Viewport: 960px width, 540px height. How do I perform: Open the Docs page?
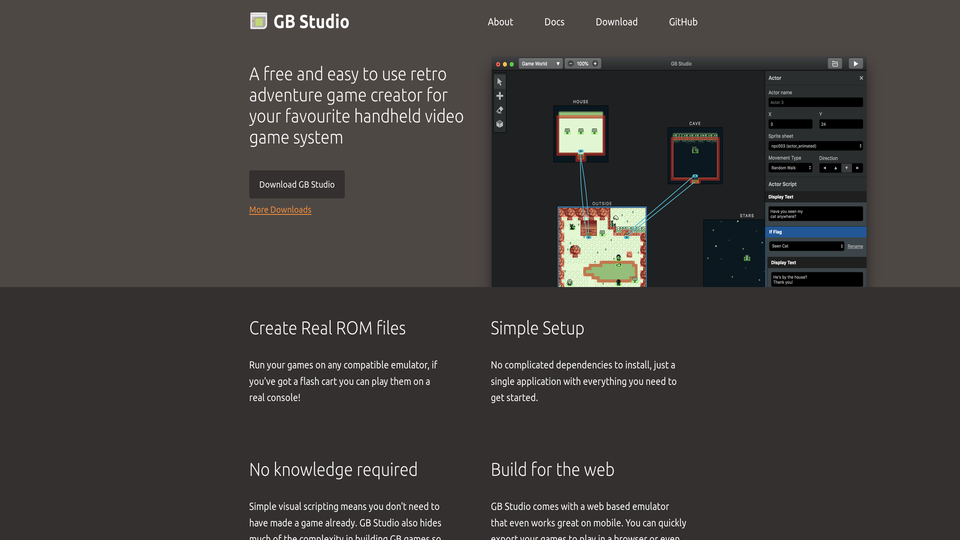[x=554, y=22]
